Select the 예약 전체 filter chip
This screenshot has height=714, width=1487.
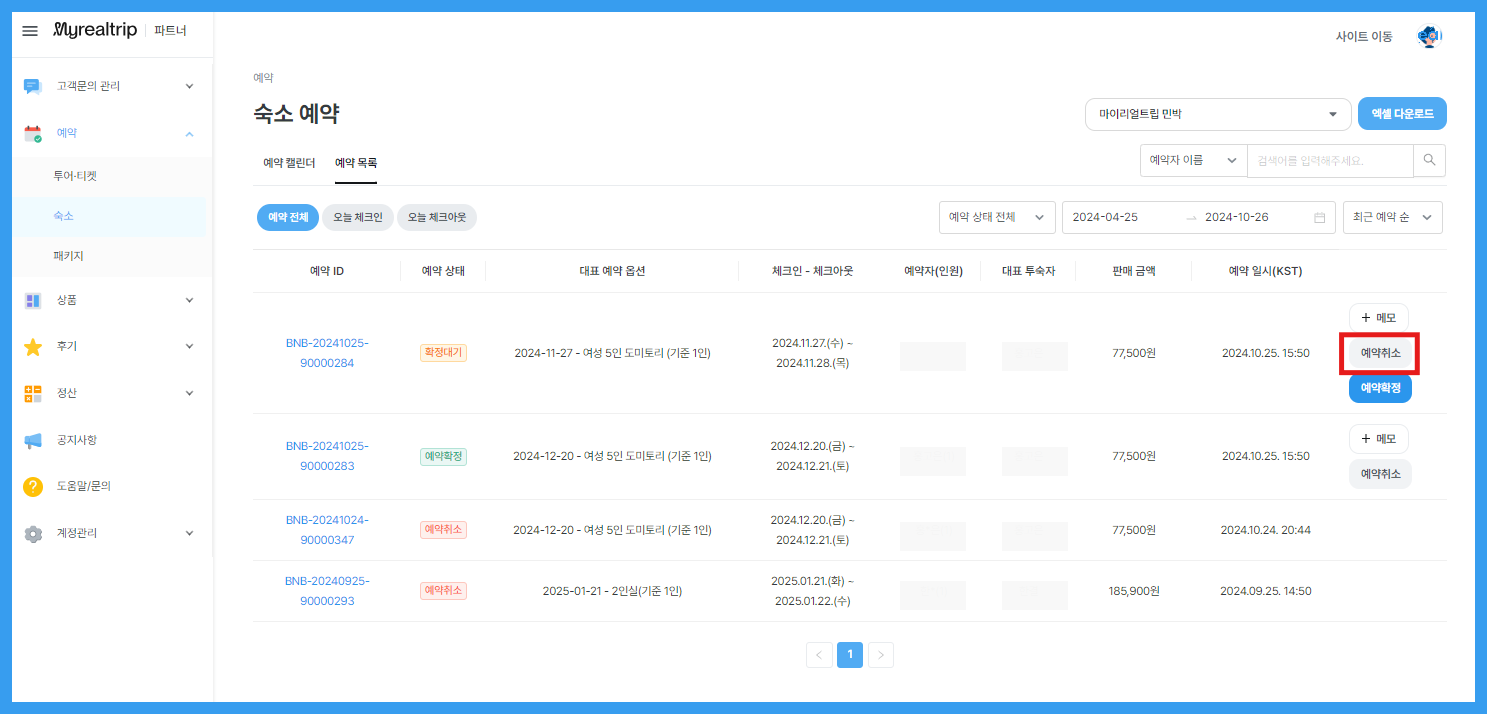coord(287,217)
